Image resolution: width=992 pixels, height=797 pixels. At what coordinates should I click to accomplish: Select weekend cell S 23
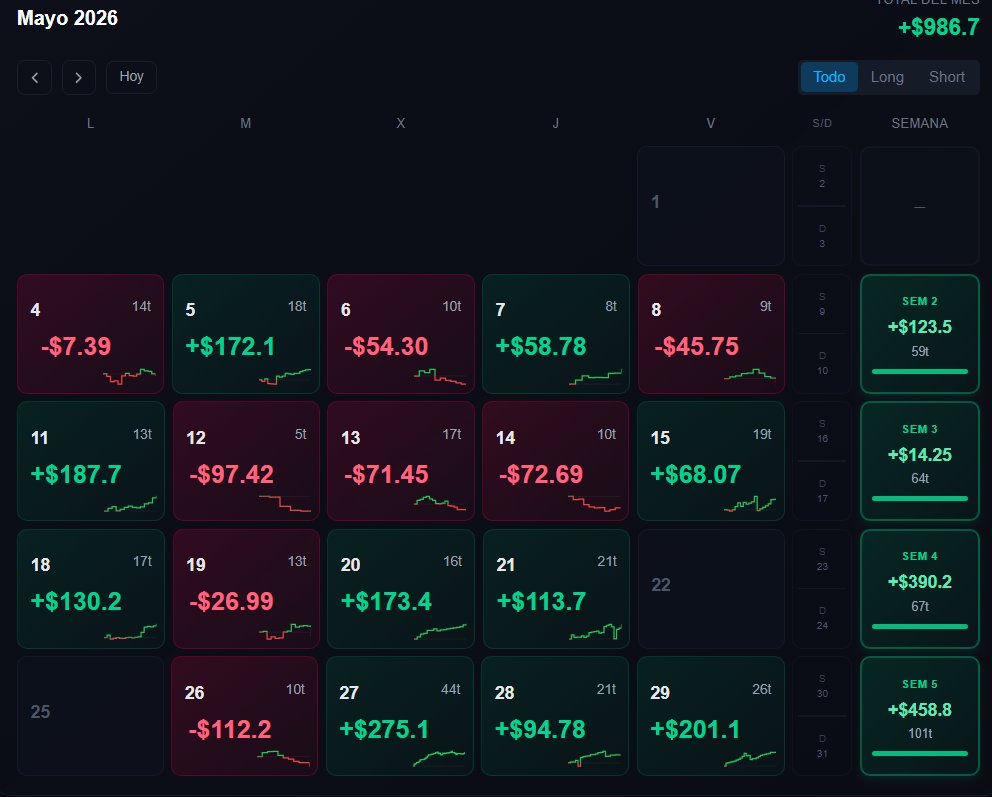[822, 559]
